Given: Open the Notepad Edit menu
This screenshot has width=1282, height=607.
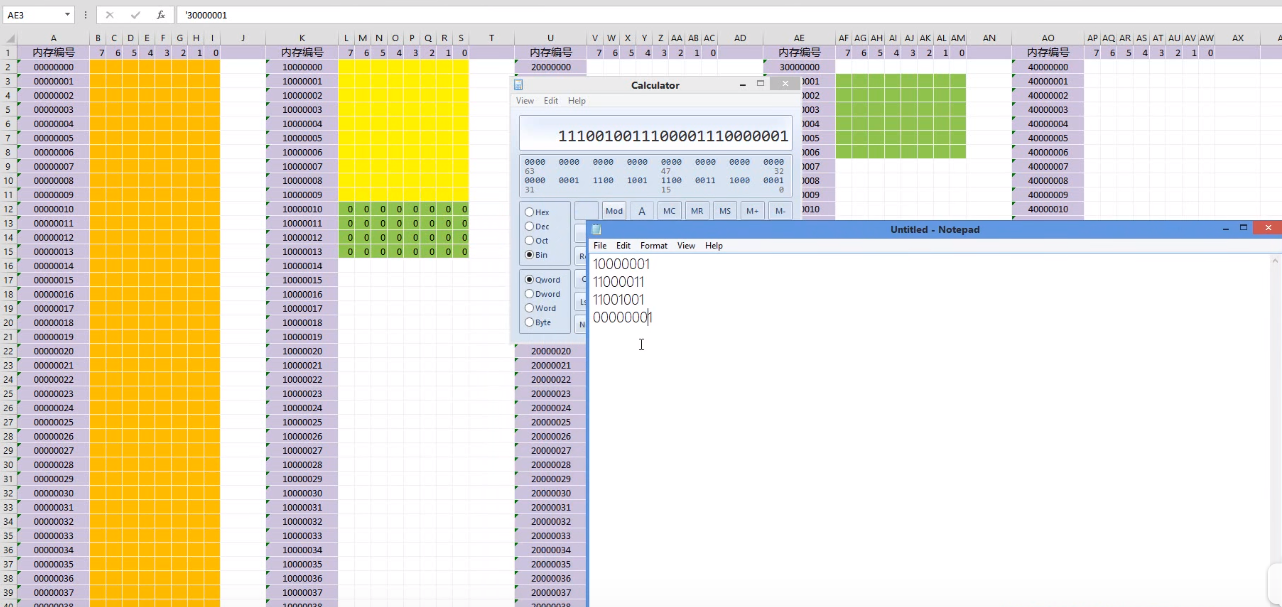Looking at the screenshot, I should click(x=623, y=245).
